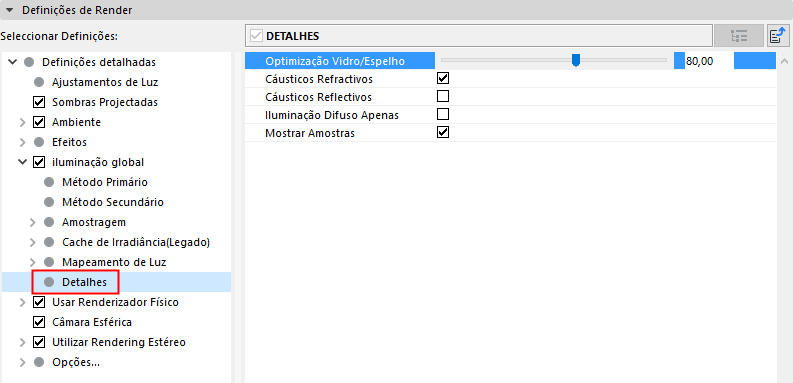This screenshot has width=793, height=383.
Task: Adjust the Optimização Vidro/Espelho slider handle
Action: [x=576, y=61]
